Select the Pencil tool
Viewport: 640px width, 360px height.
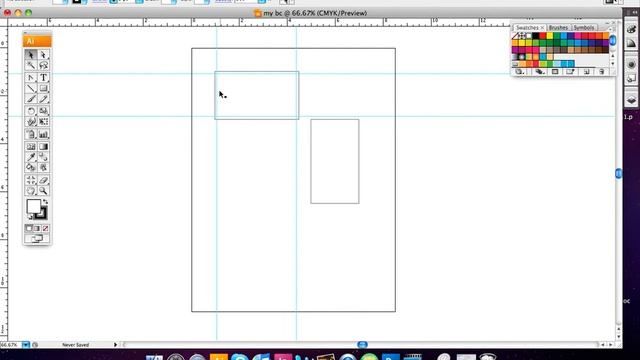(x=44, y=99)
